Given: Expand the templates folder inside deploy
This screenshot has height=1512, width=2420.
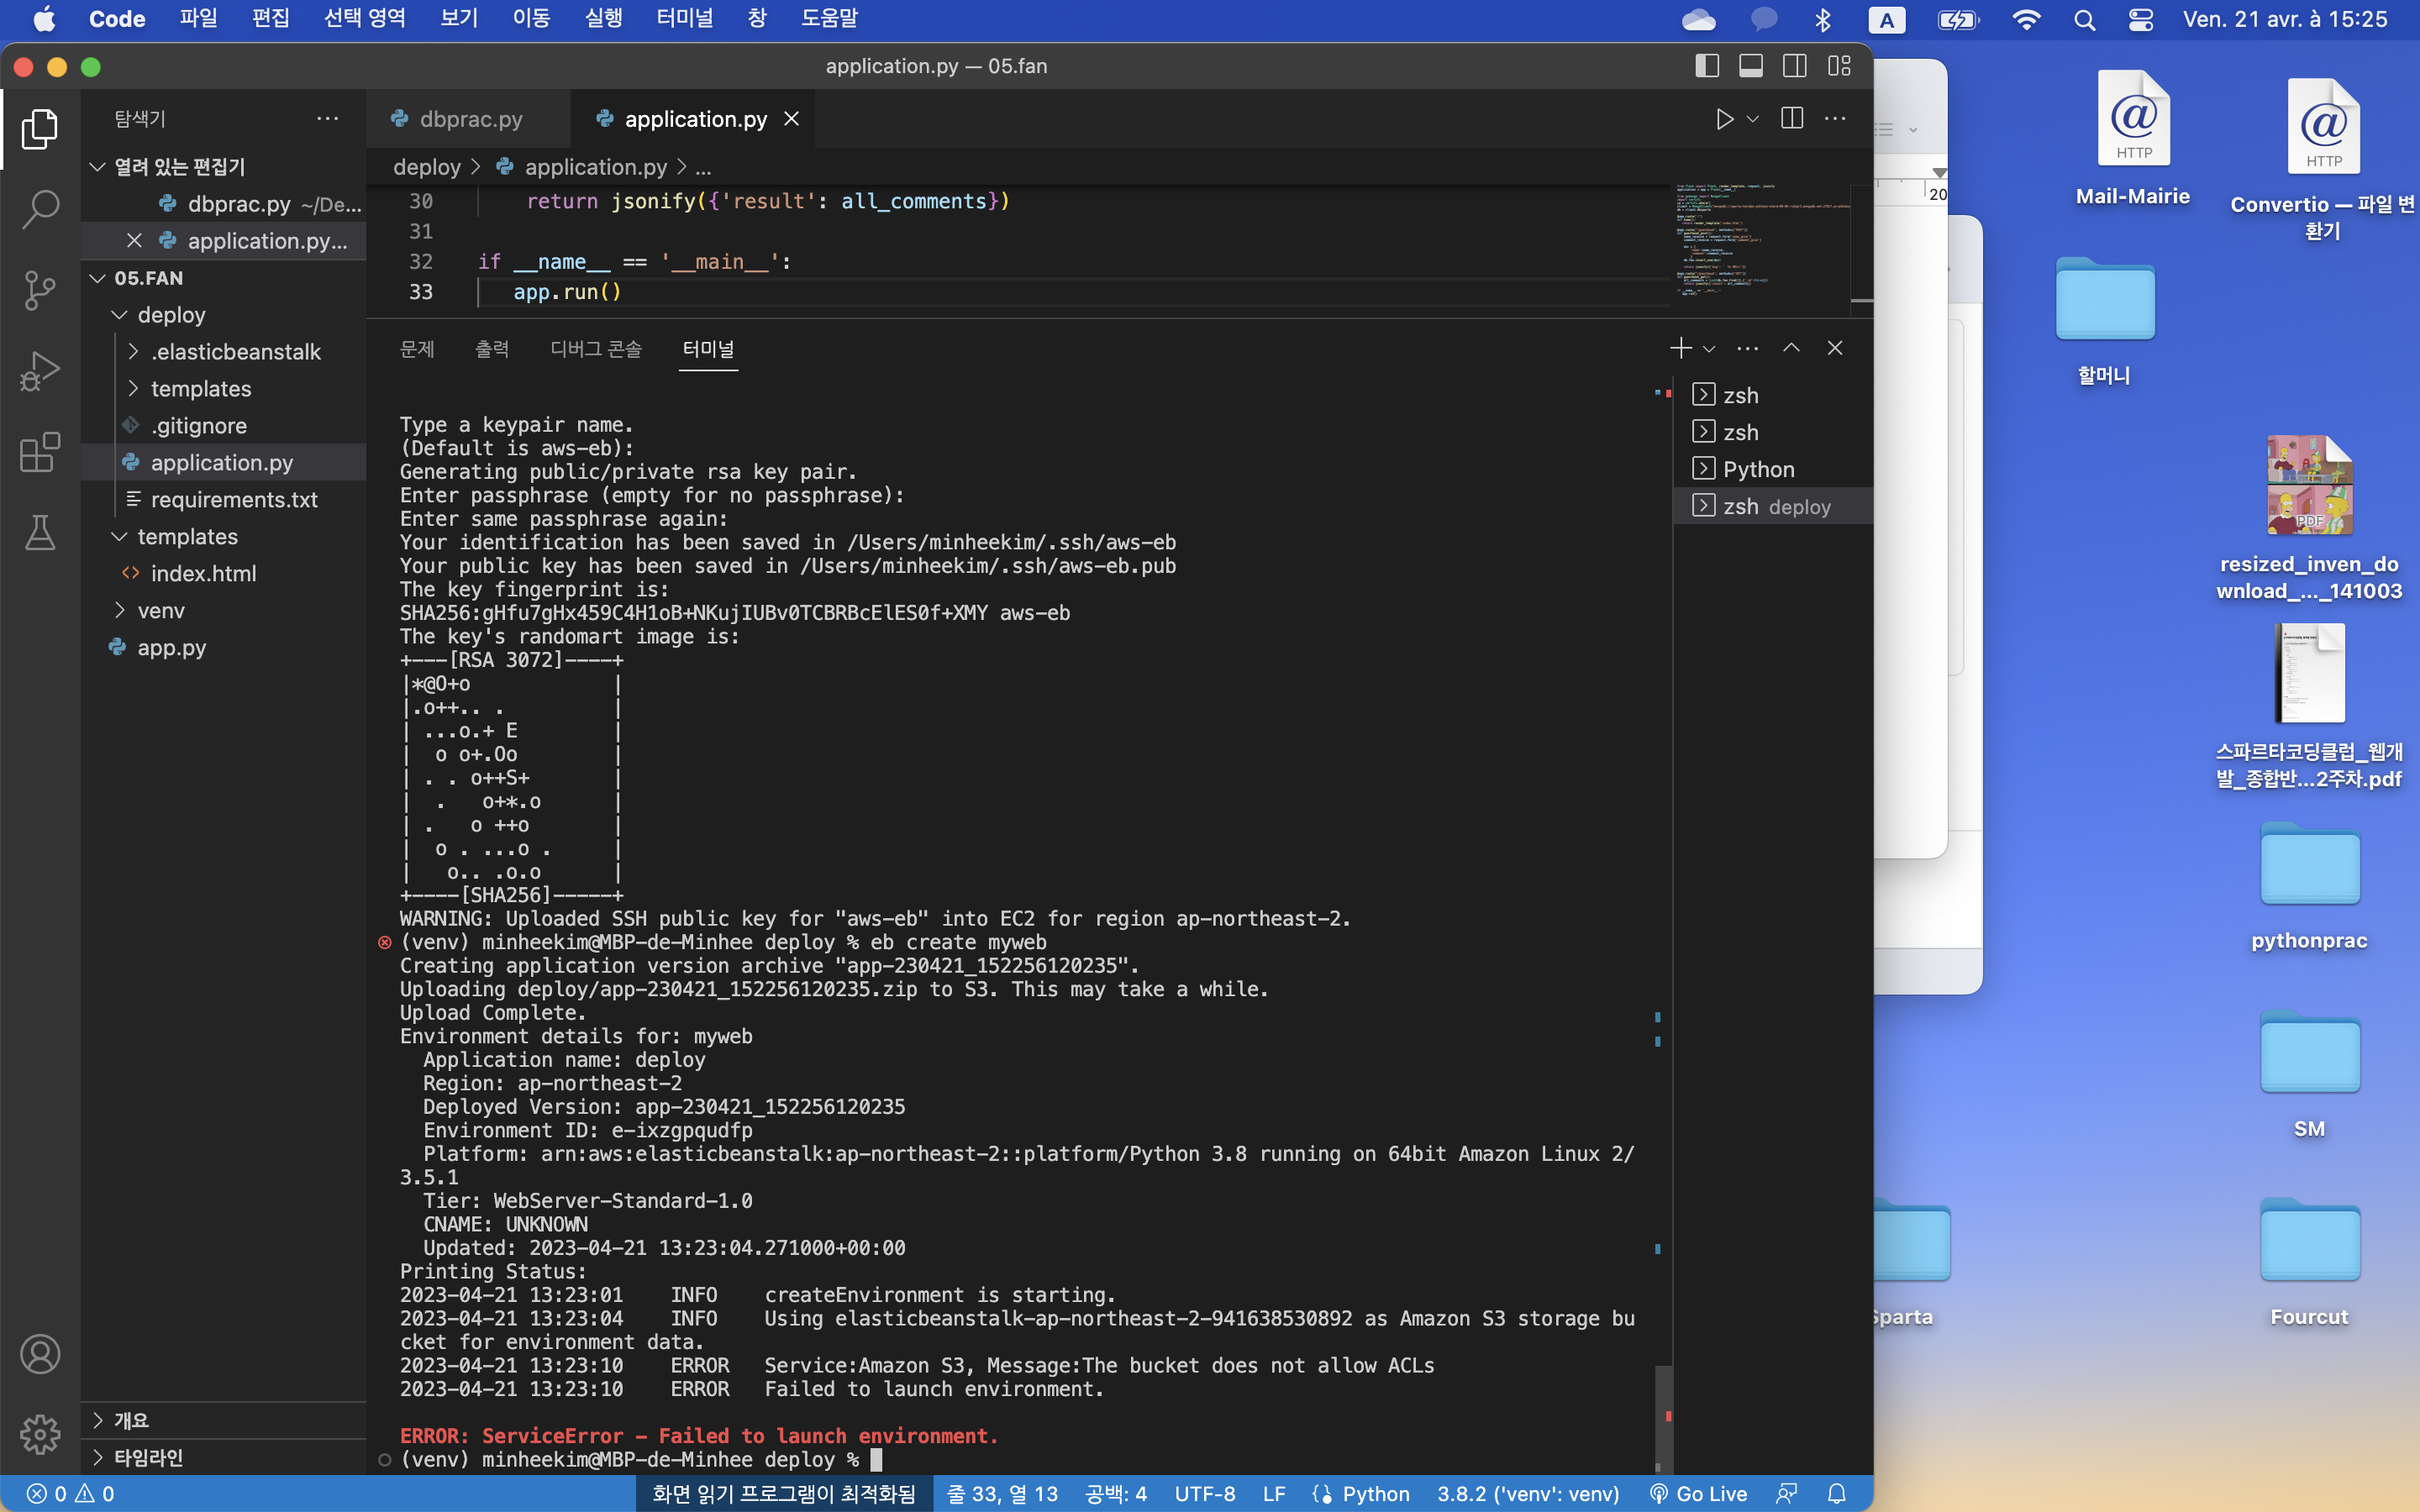Looking at the screenshot, I should 133,389.
